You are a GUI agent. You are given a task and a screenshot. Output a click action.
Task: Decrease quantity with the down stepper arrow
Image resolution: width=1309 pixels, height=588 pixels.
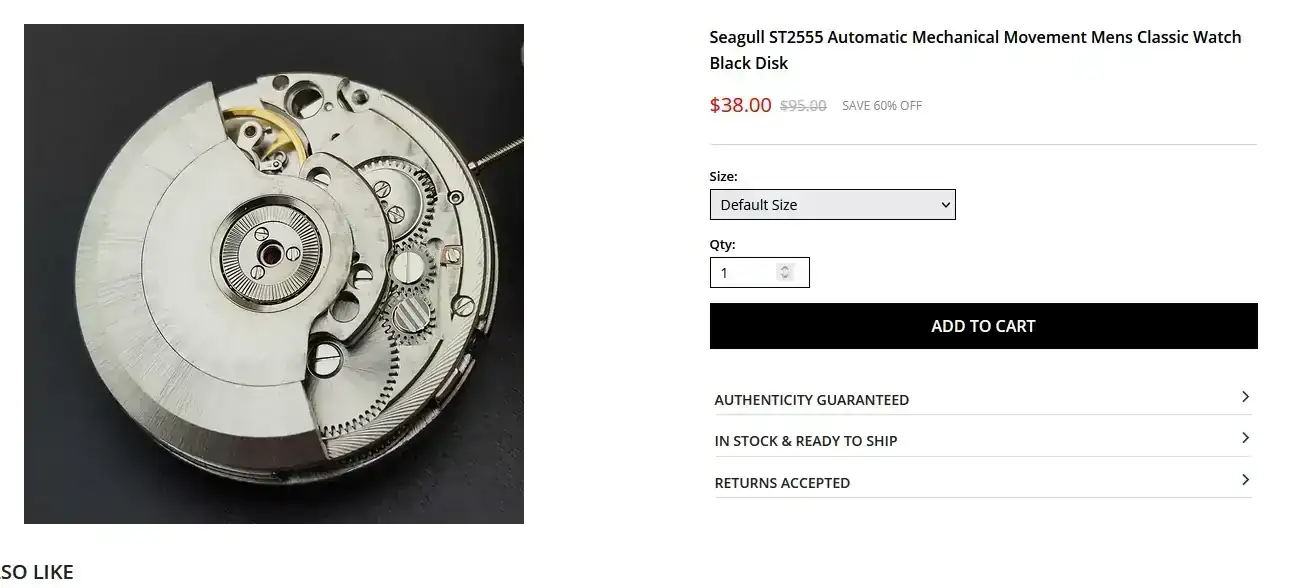tap(785, 277)
